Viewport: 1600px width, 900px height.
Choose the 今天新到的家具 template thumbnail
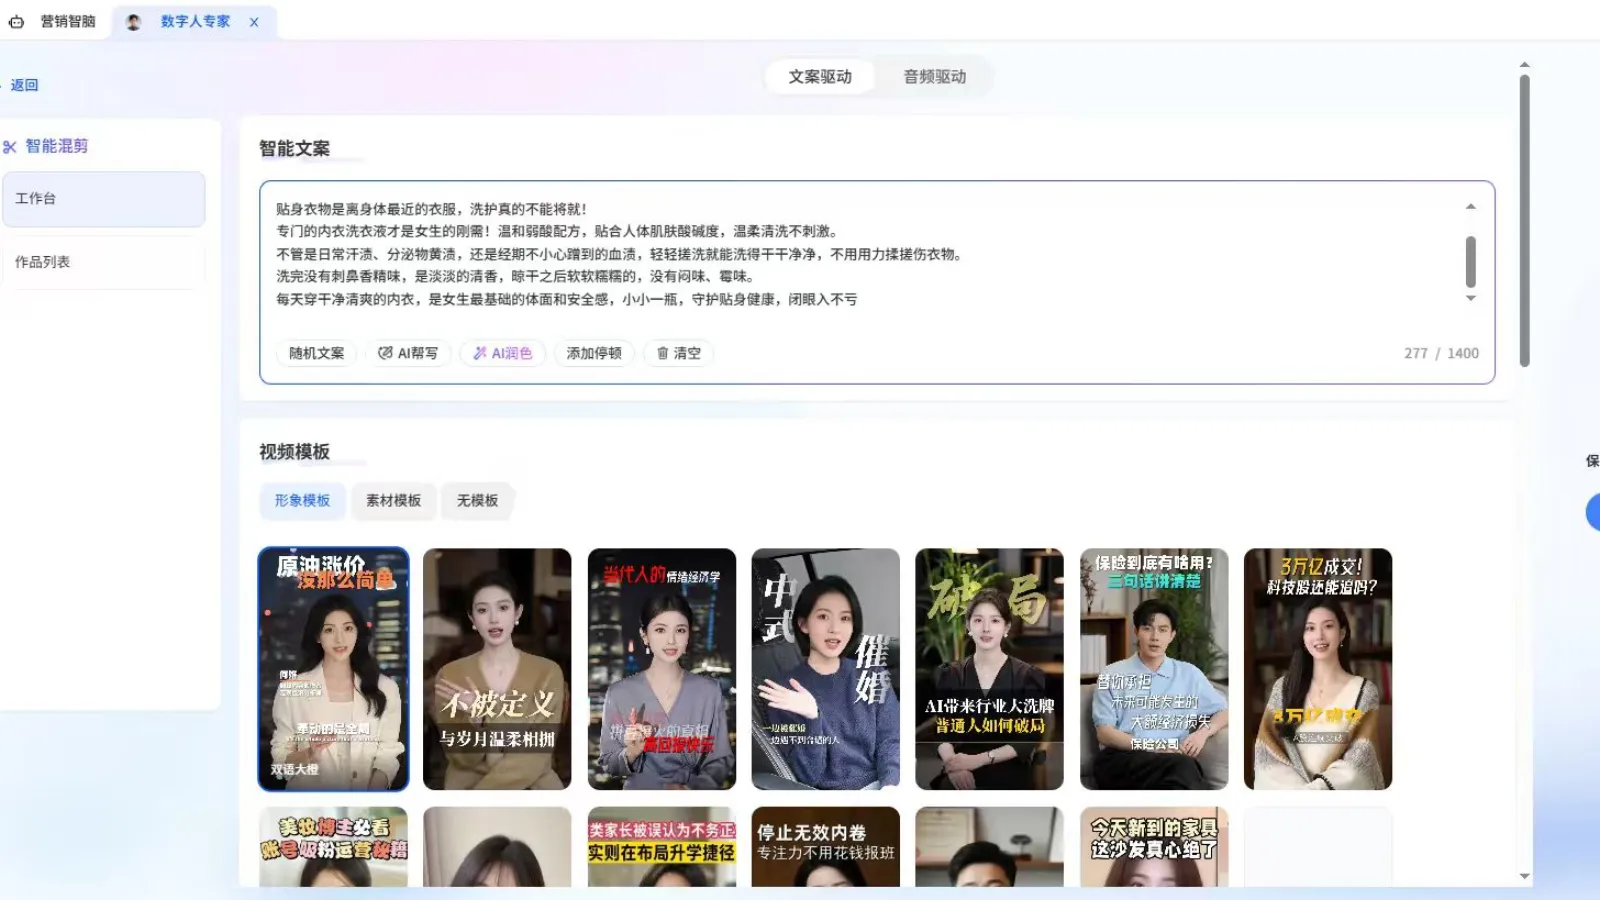(x=1154, y=847)
